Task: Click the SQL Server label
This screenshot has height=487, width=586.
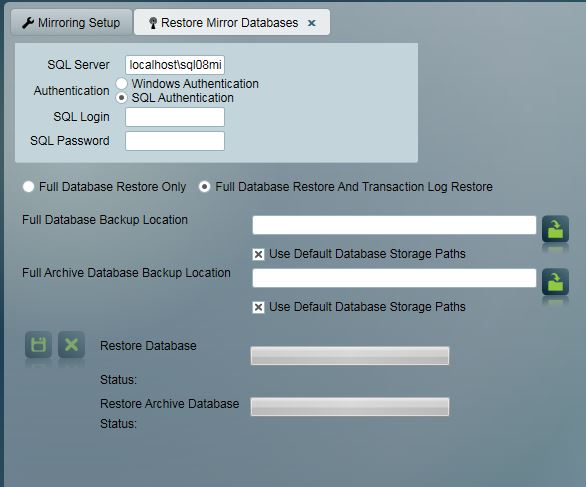Action: click(x=78, y=65)
